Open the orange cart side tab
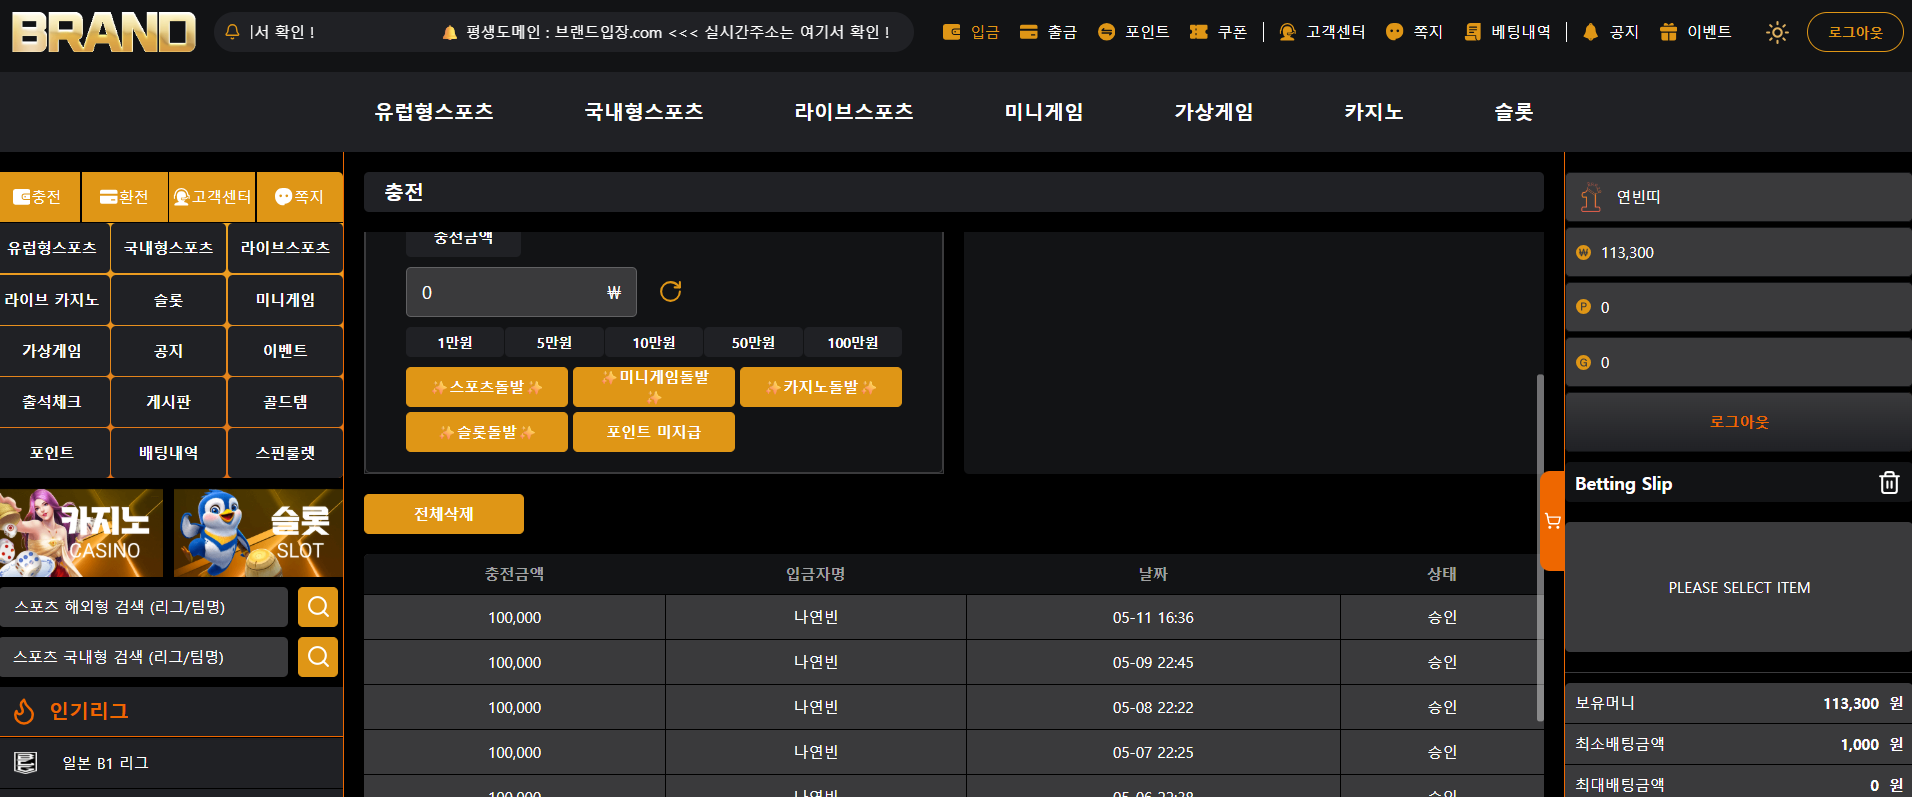The height and width of the screenshot is (797, 1912). tap(1552, 521)
